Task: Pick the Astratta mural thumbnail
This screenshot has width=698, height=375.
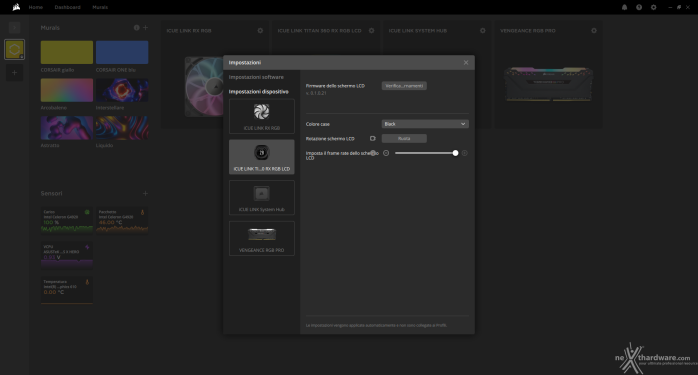Action: tap(67, 128)
